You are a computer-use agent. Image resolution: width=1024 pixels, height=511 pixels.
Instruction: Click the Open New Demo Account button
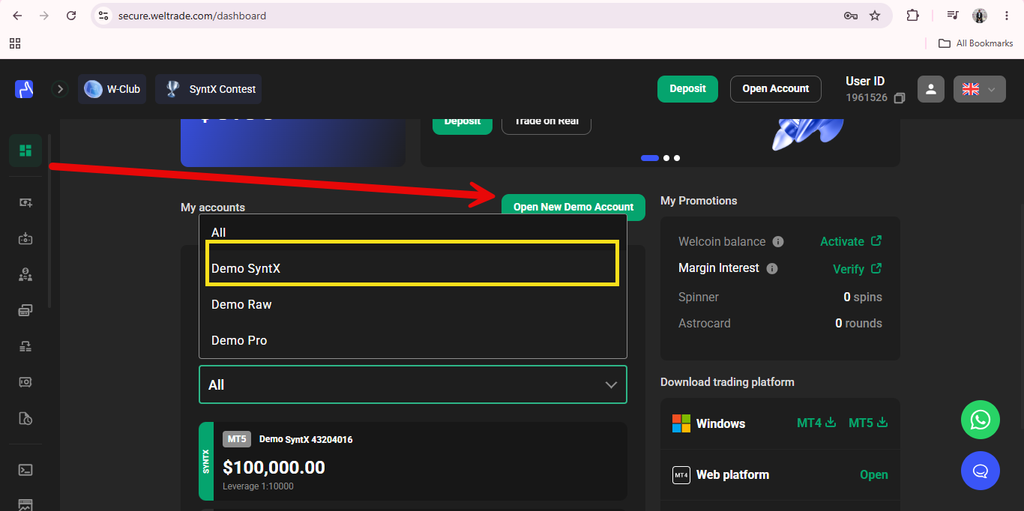(x=573, y=207)
